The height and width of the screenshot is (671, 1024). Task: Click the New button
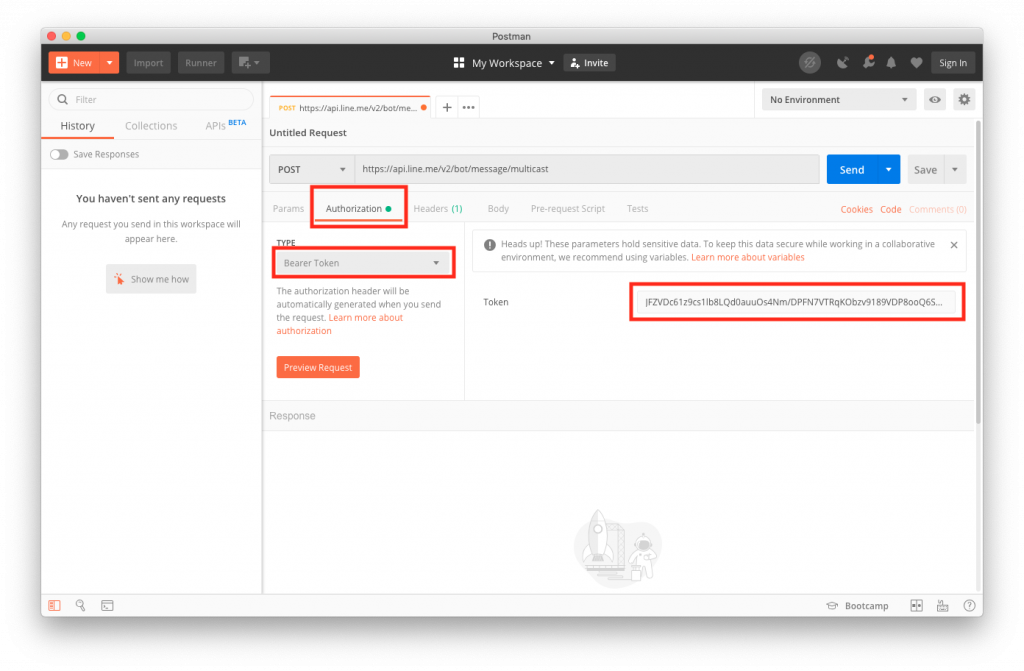tap(74, 63)
